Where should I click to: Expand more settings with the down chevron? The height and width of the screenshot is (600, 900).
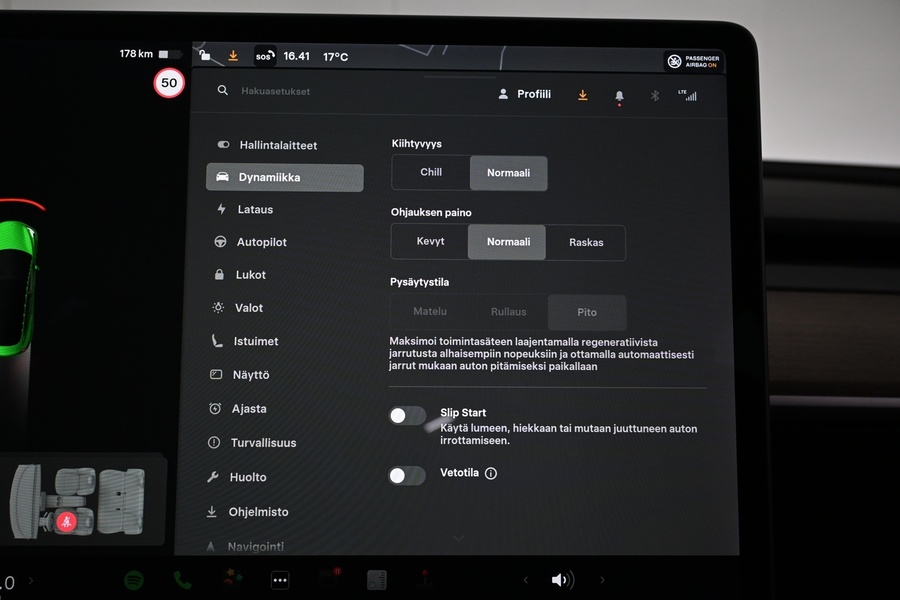point(459,537)
